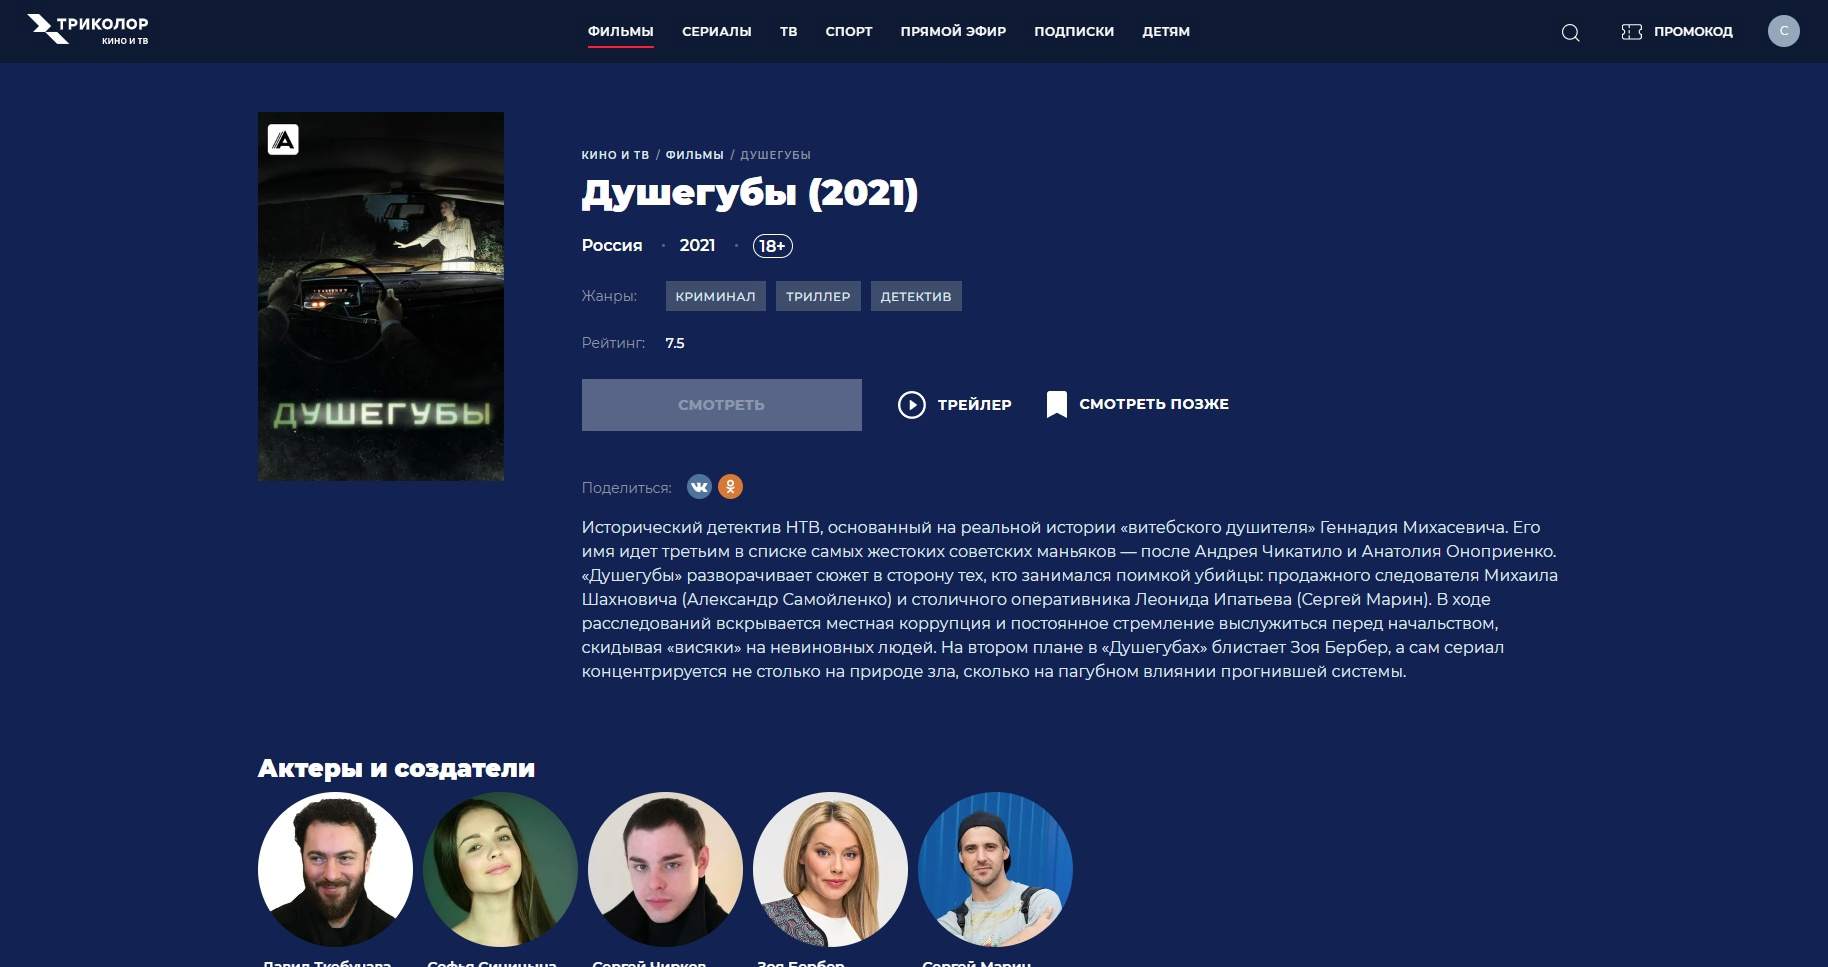The width and height of the screenshot is (1828, 967).
Task: Open the Спорт section
Action: click(x=849, y=32)
